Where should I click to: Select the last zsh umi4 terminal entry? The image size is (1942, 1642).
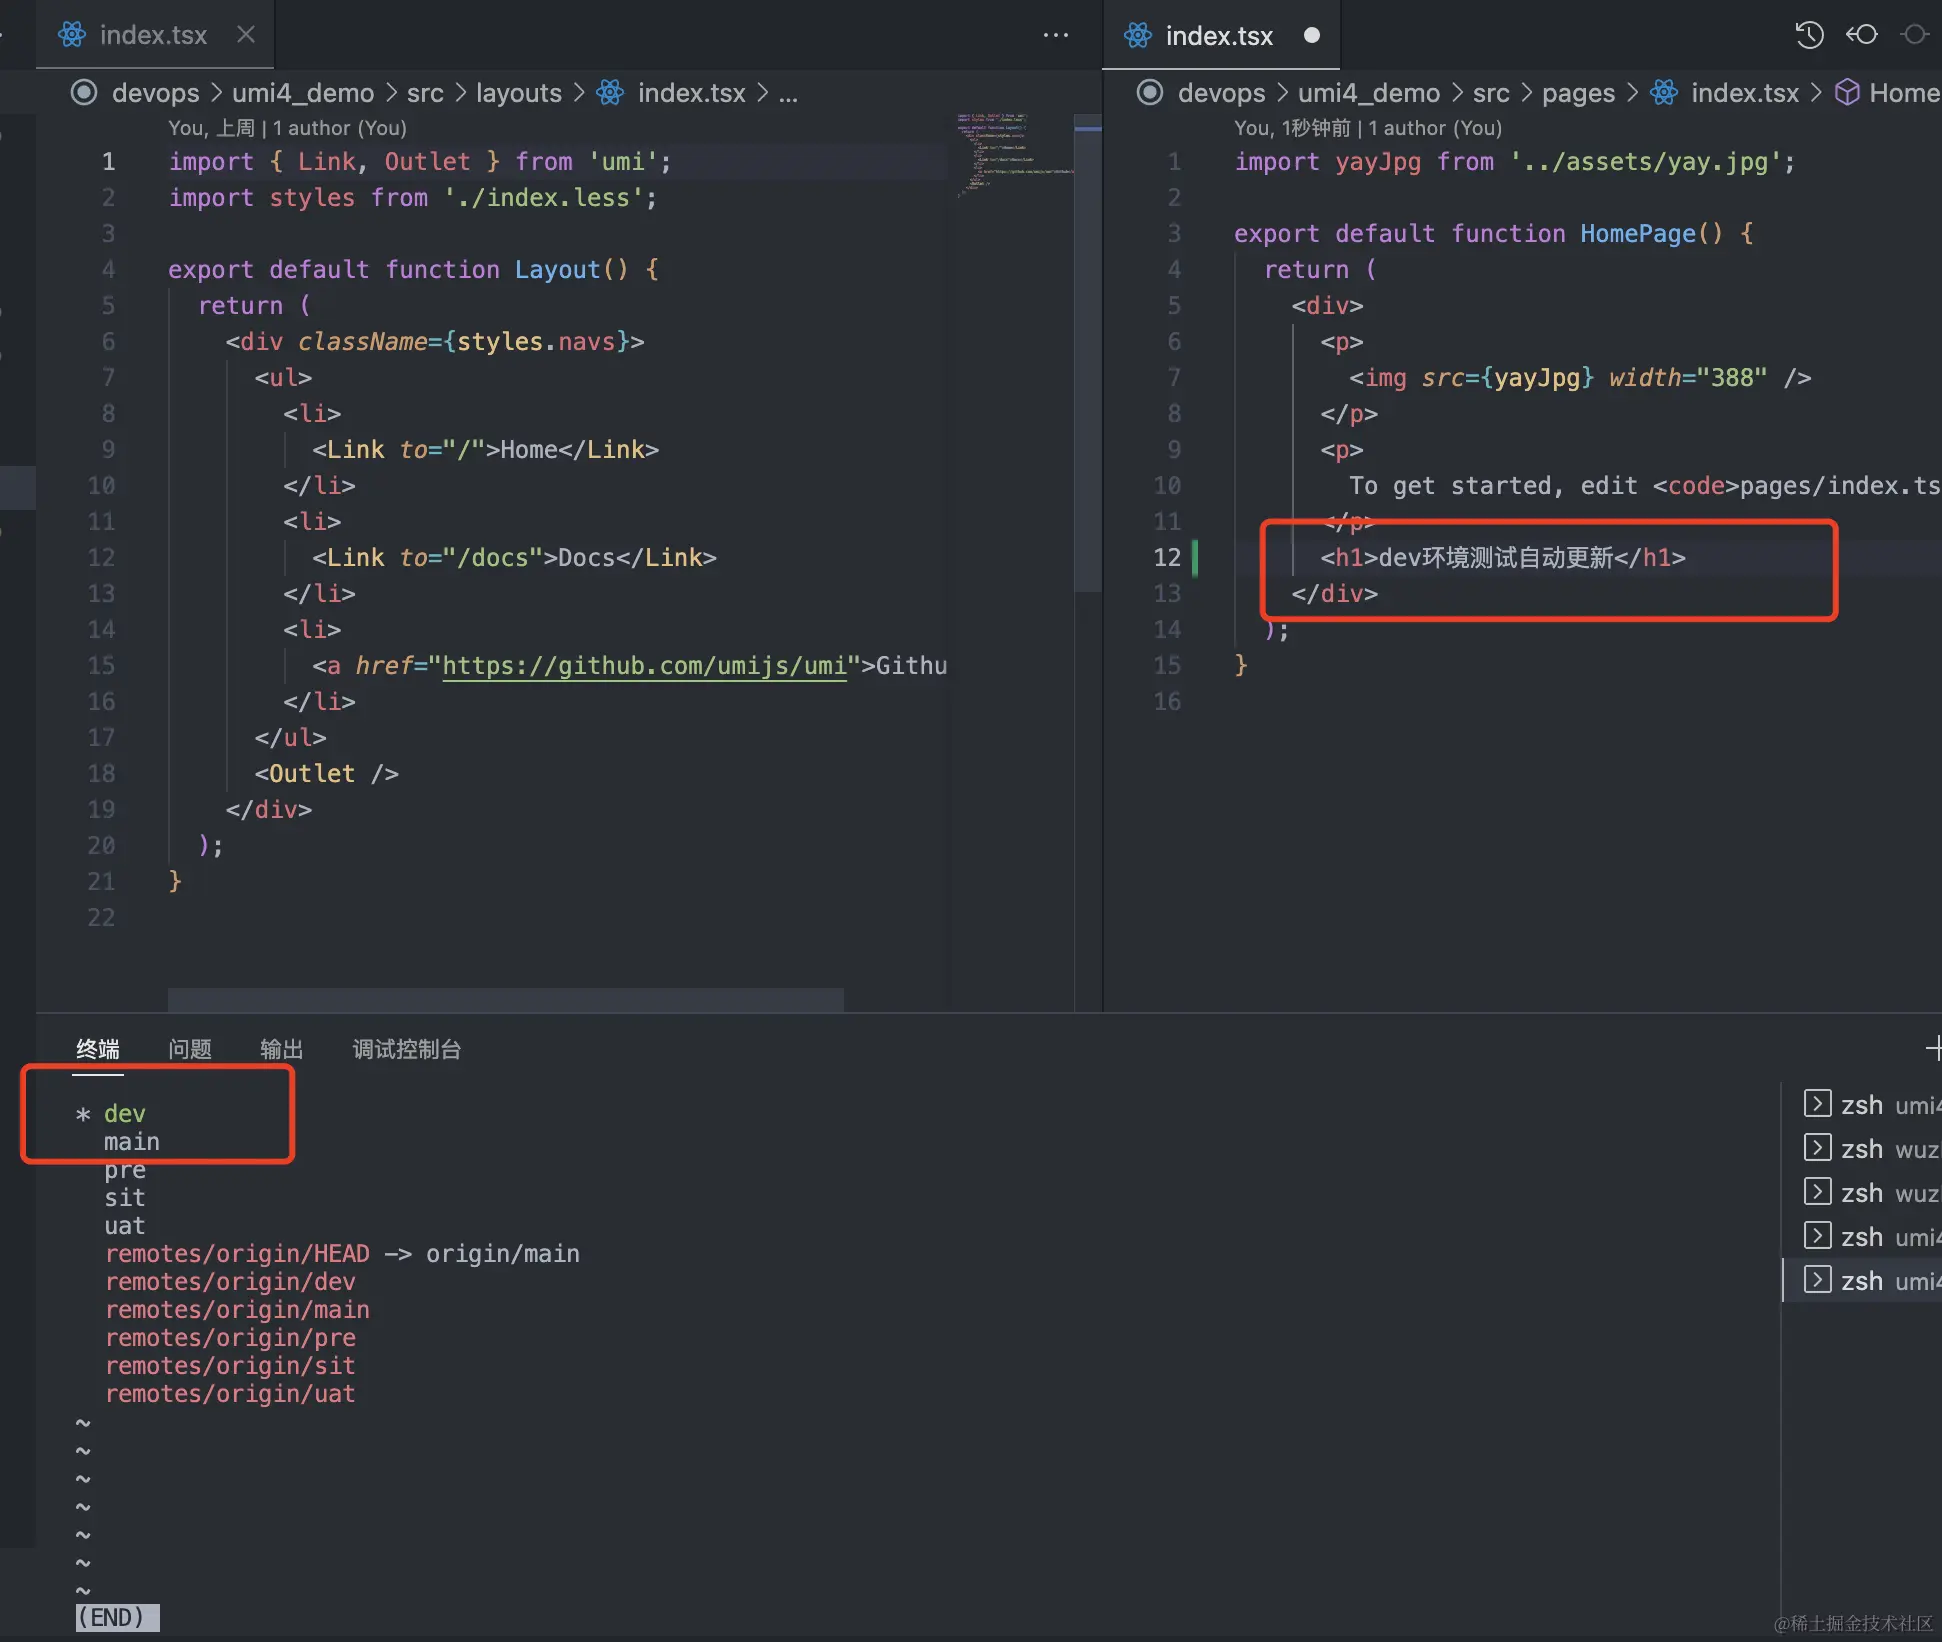click(1870, 1281)
